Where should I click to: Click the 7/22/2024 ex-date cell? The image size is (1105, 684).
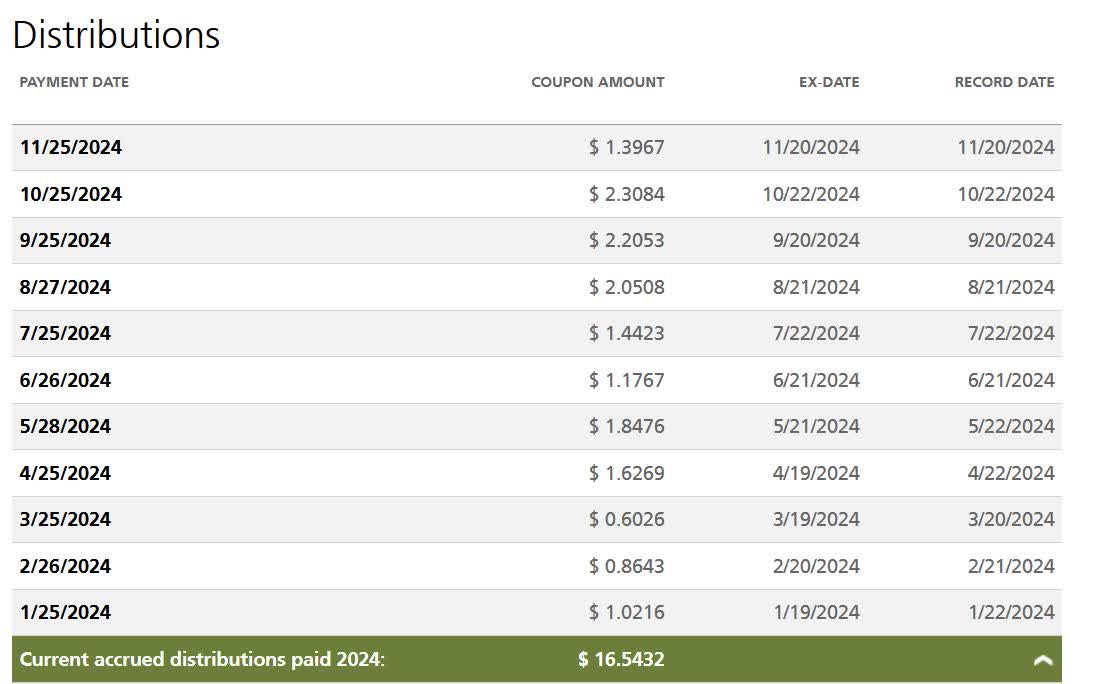[x=816, y=333]
